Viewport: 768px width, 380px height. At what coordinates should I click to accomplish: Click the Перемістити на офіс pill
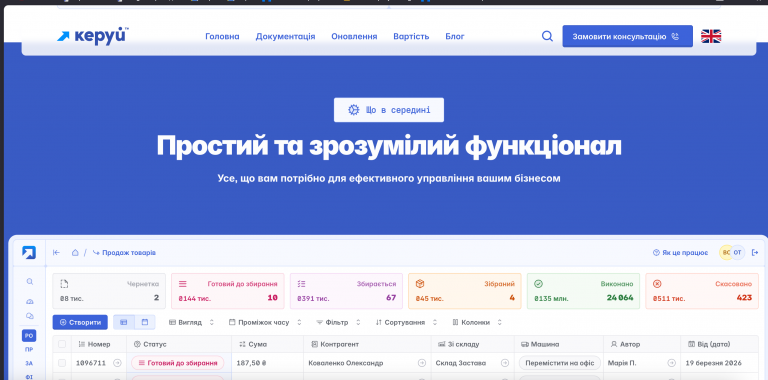coord(560,363)
